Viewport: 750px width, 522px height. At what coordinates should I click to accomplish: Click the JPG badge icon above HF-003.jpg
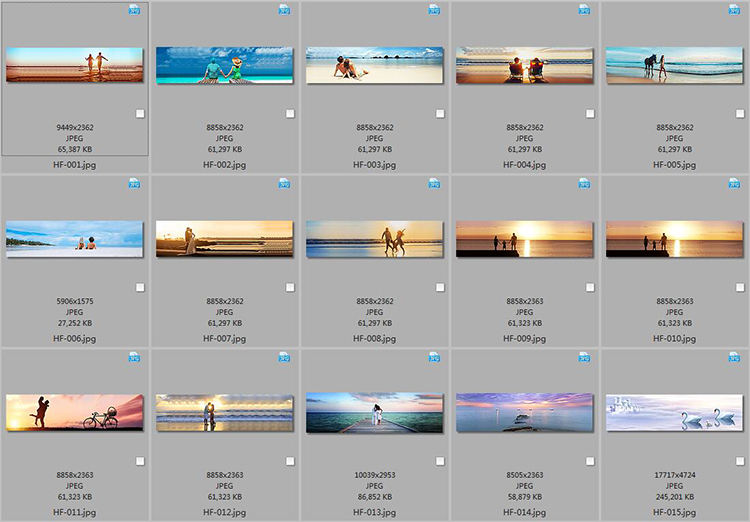[x=434, y=9]
